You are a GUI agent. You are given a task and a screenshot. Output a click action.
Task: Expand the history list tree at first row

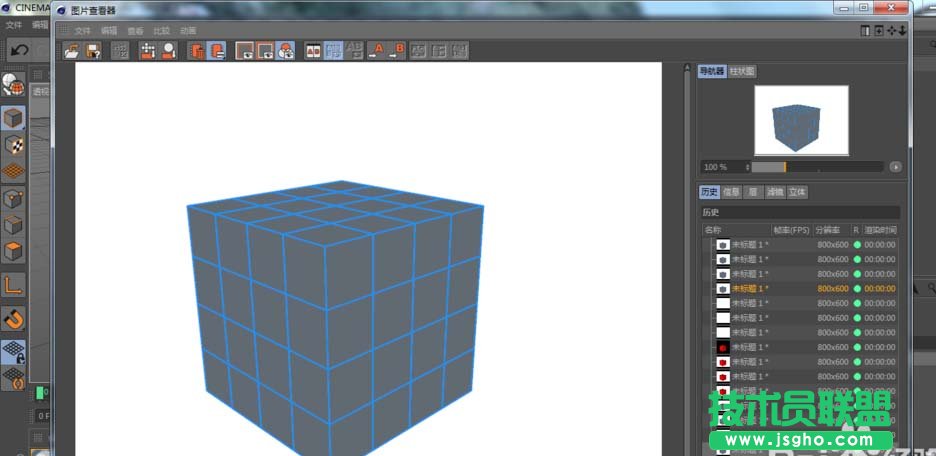(709, 245)
